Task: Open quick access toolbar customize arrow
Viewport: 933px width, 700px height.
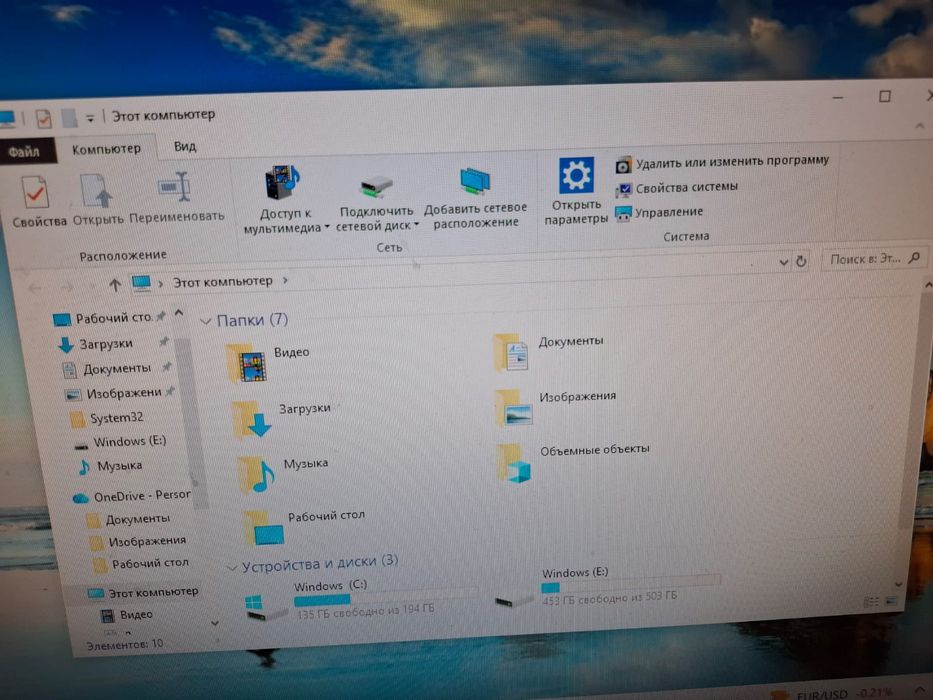Action: click(90, 118)
